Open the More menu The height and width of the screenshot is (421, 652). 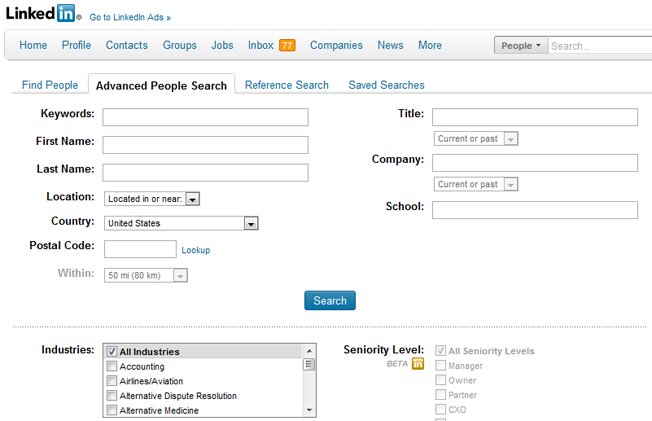point(430,45)
